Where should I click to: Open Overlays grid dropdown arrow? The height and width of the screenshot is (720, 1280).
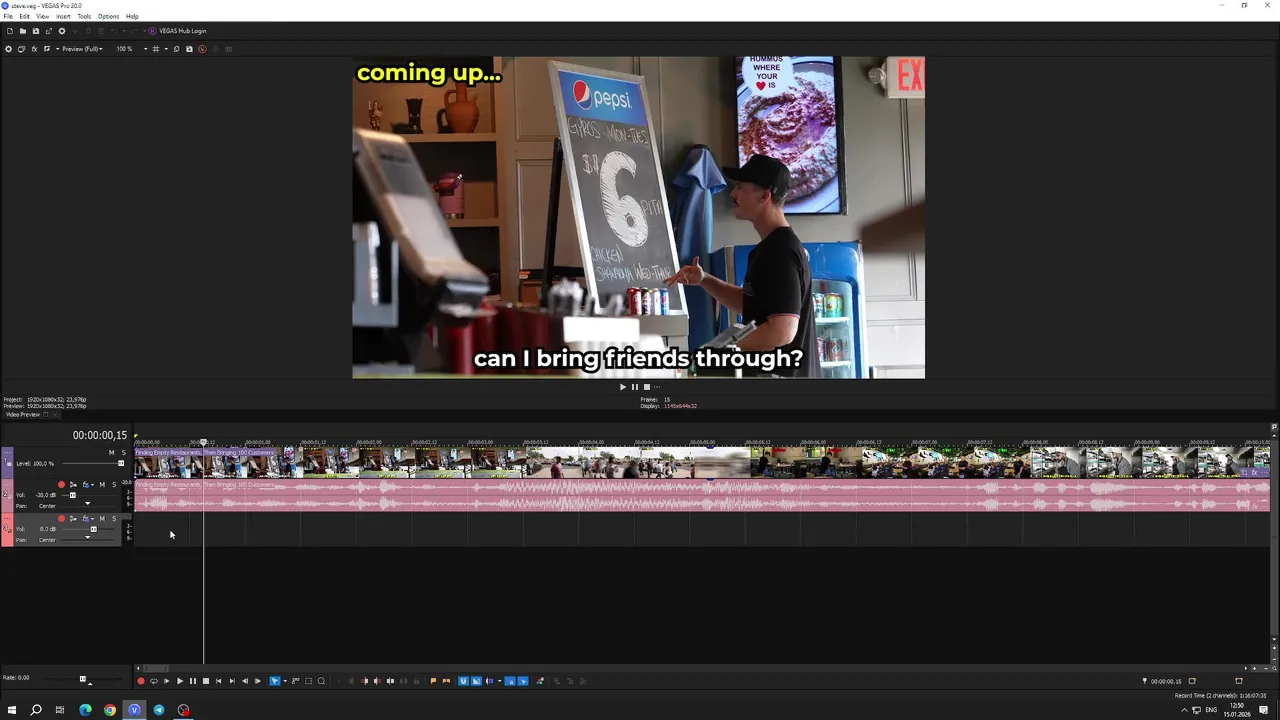coord(166,49)
